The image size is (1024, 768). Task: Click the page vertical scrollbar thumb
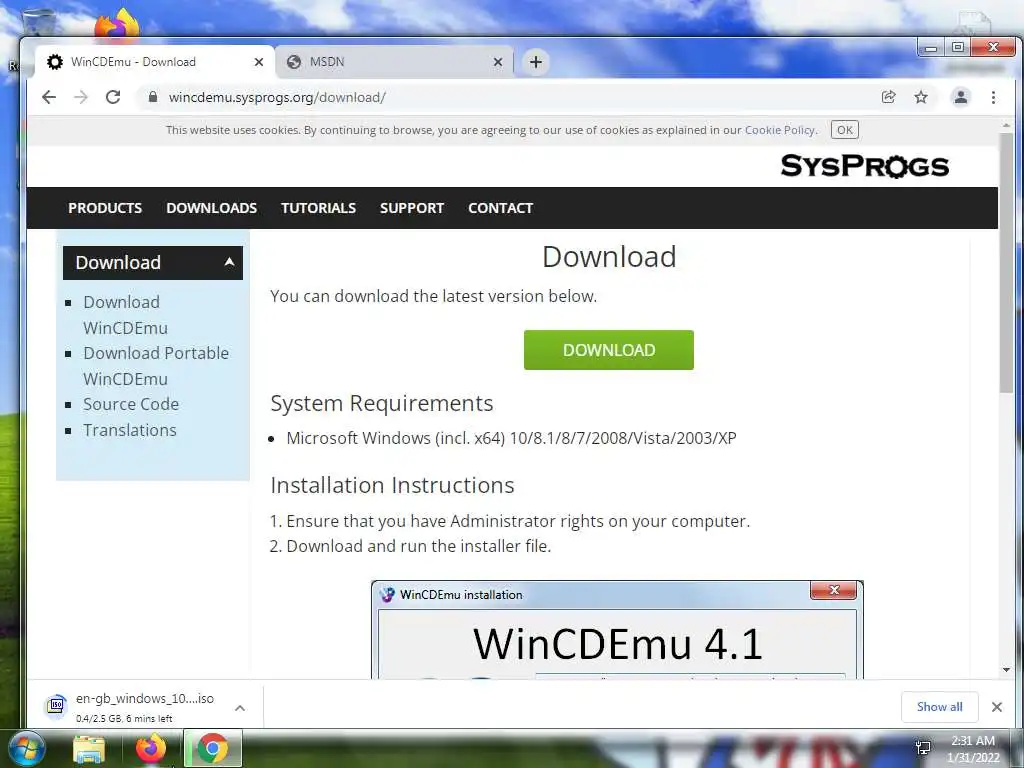click(1006, 261)
